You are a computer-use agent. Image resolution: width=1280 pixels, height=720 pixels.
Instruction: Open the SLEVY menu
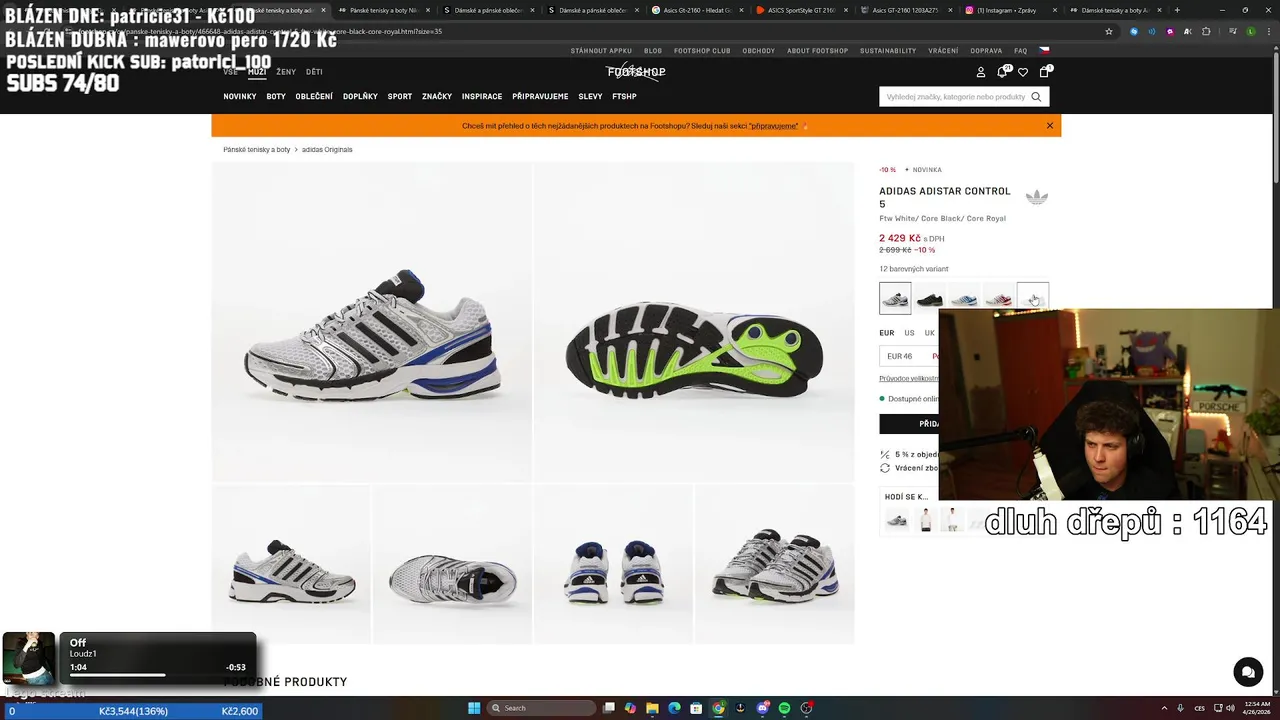click(590, 97)
